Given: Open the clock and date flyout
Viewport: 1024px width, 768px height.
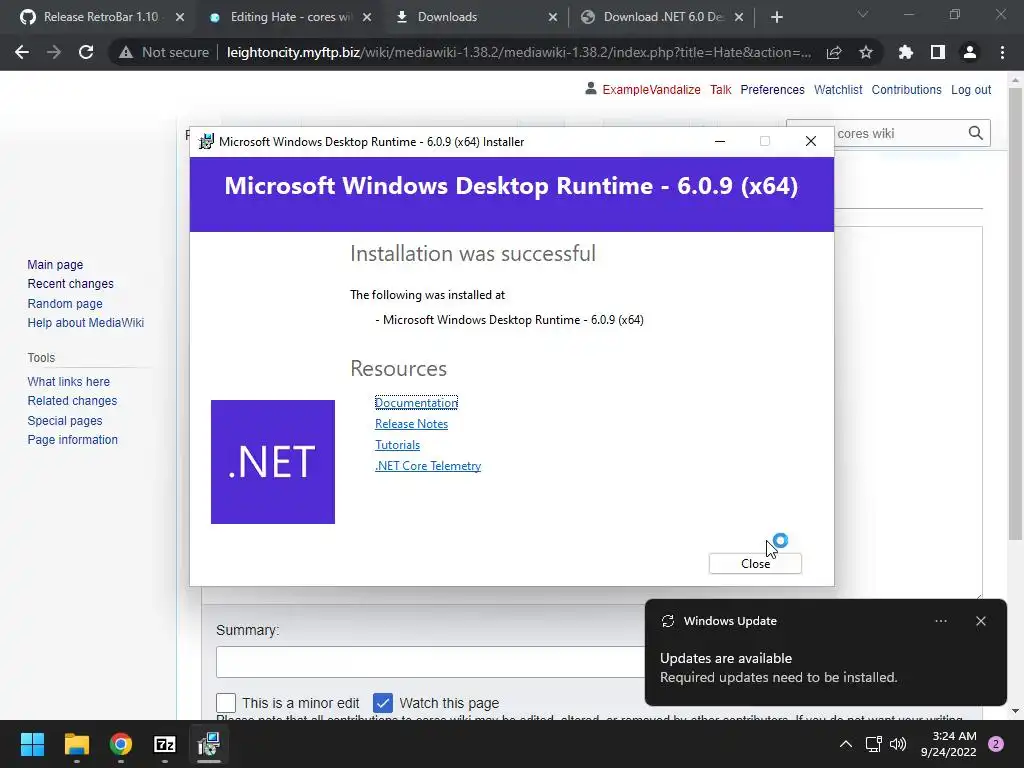Looking at the screenshot, I should click(x=948, y=744).
